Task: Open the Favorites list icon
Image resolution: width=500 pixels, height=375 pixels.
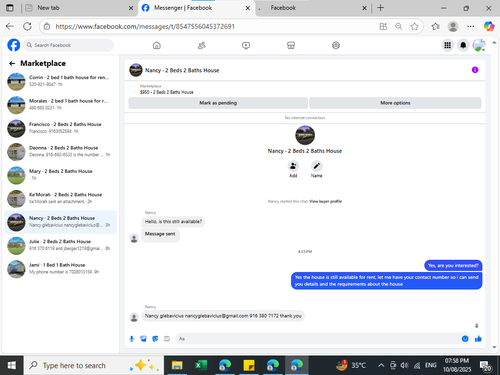Action: 435,26
